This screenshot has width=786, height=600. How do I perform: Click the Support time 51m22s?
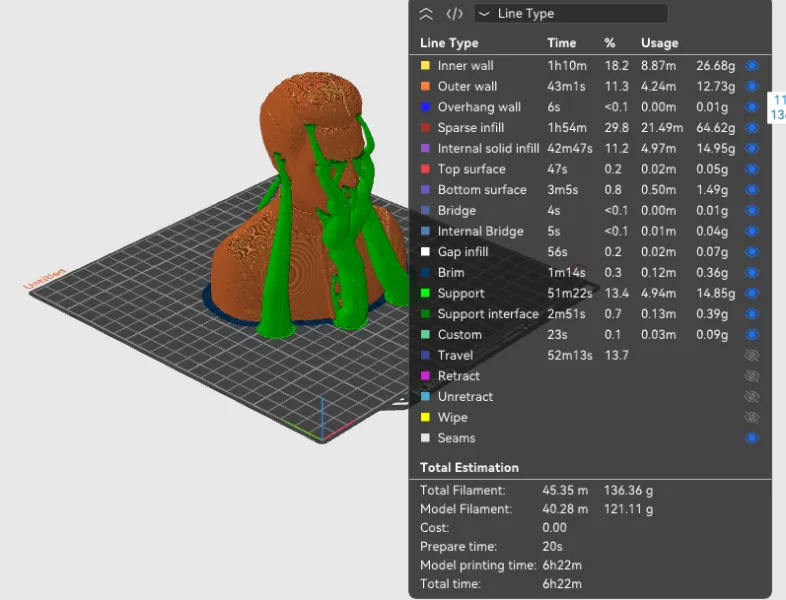569,293
